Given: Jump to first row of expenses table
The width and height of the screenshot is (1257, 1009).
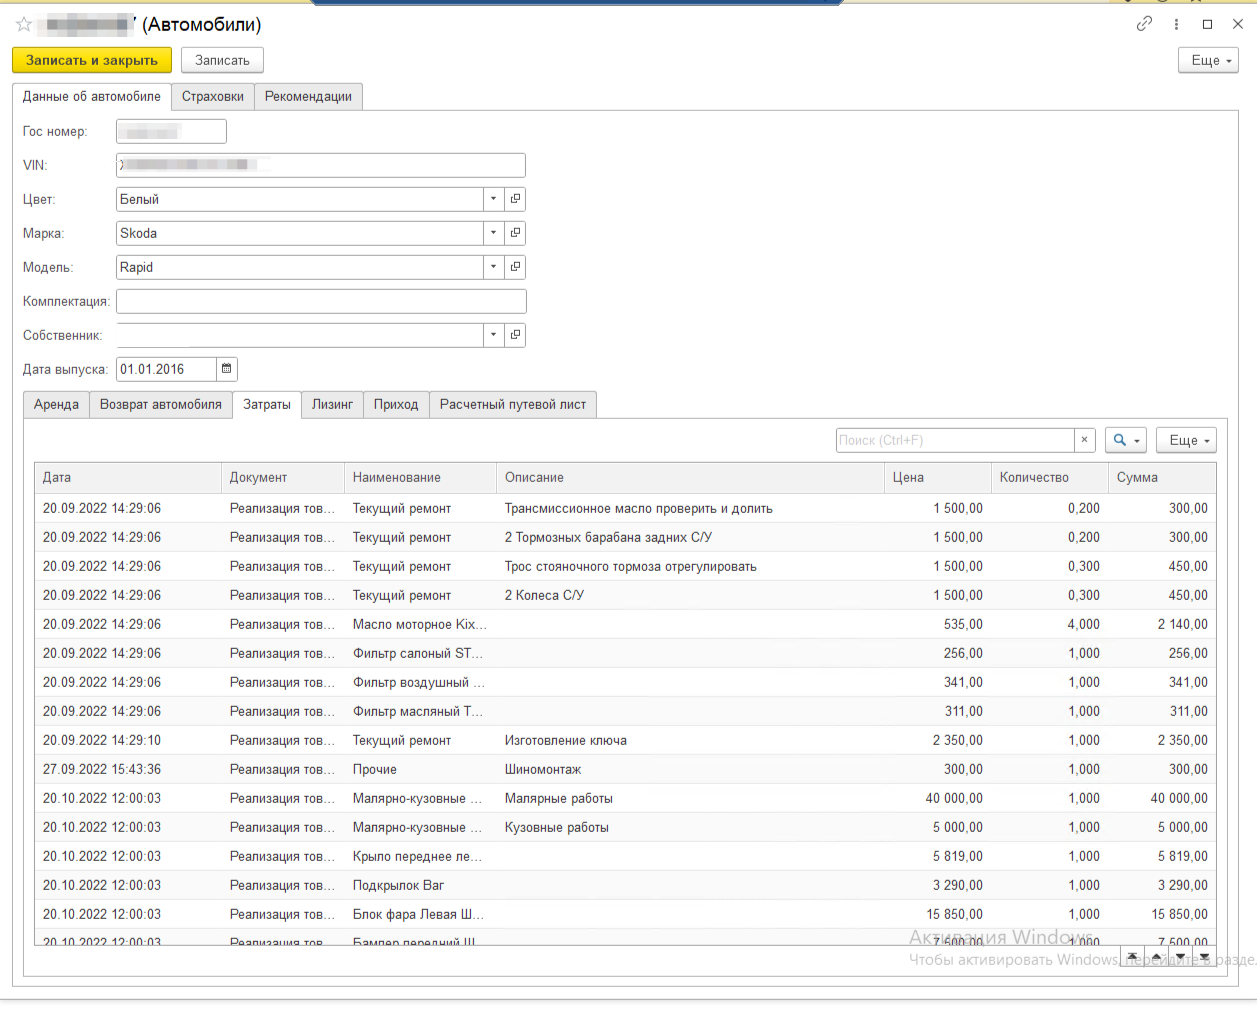Looking at the screenshot, I should point(1132,957).
